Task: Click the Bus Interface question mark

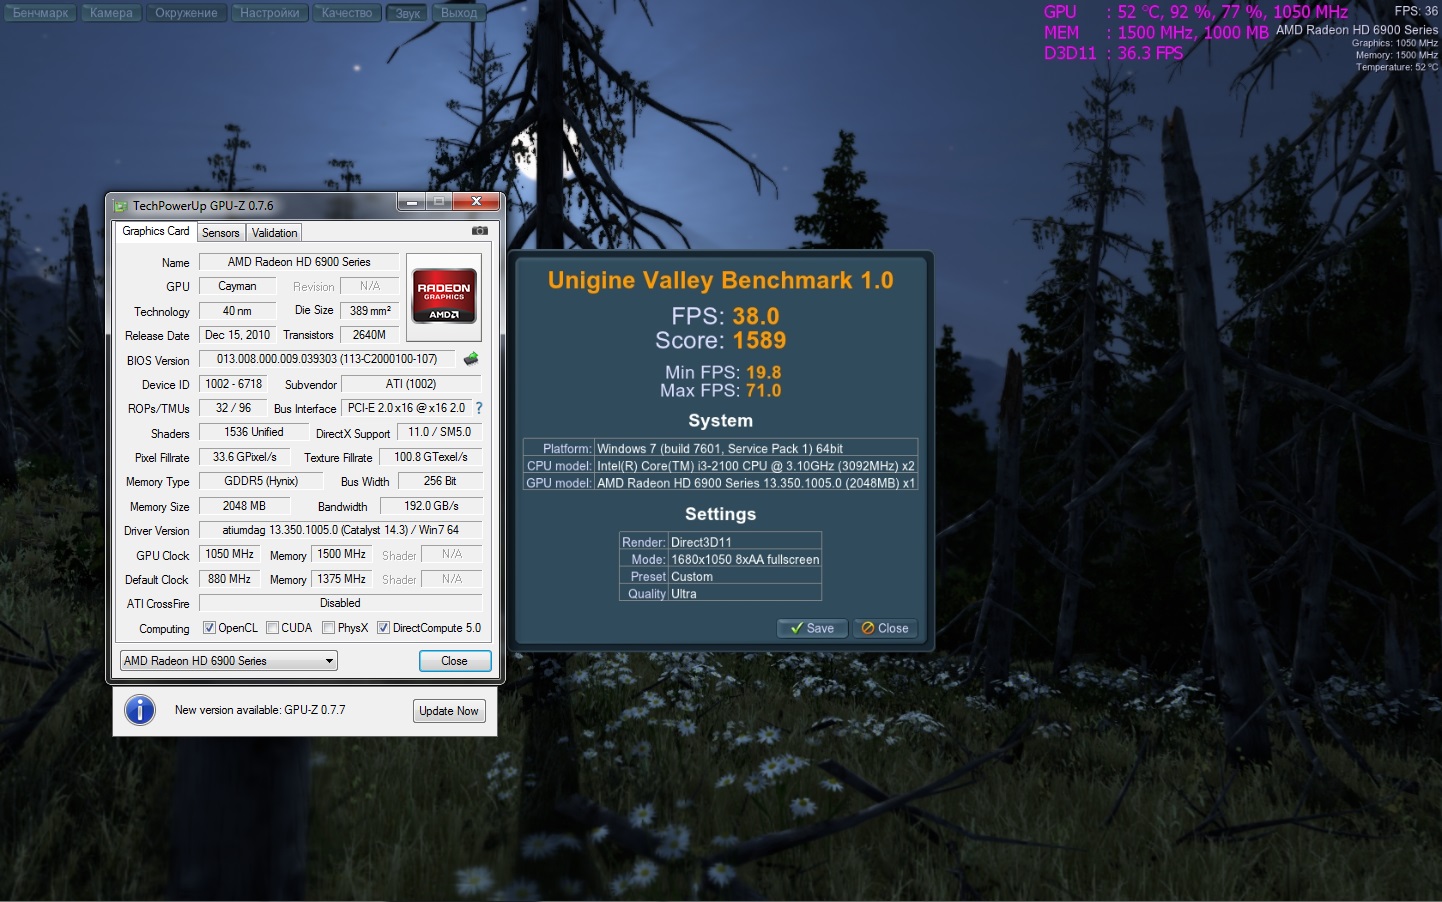Action: pyautogui.click(x=479, y=408)
